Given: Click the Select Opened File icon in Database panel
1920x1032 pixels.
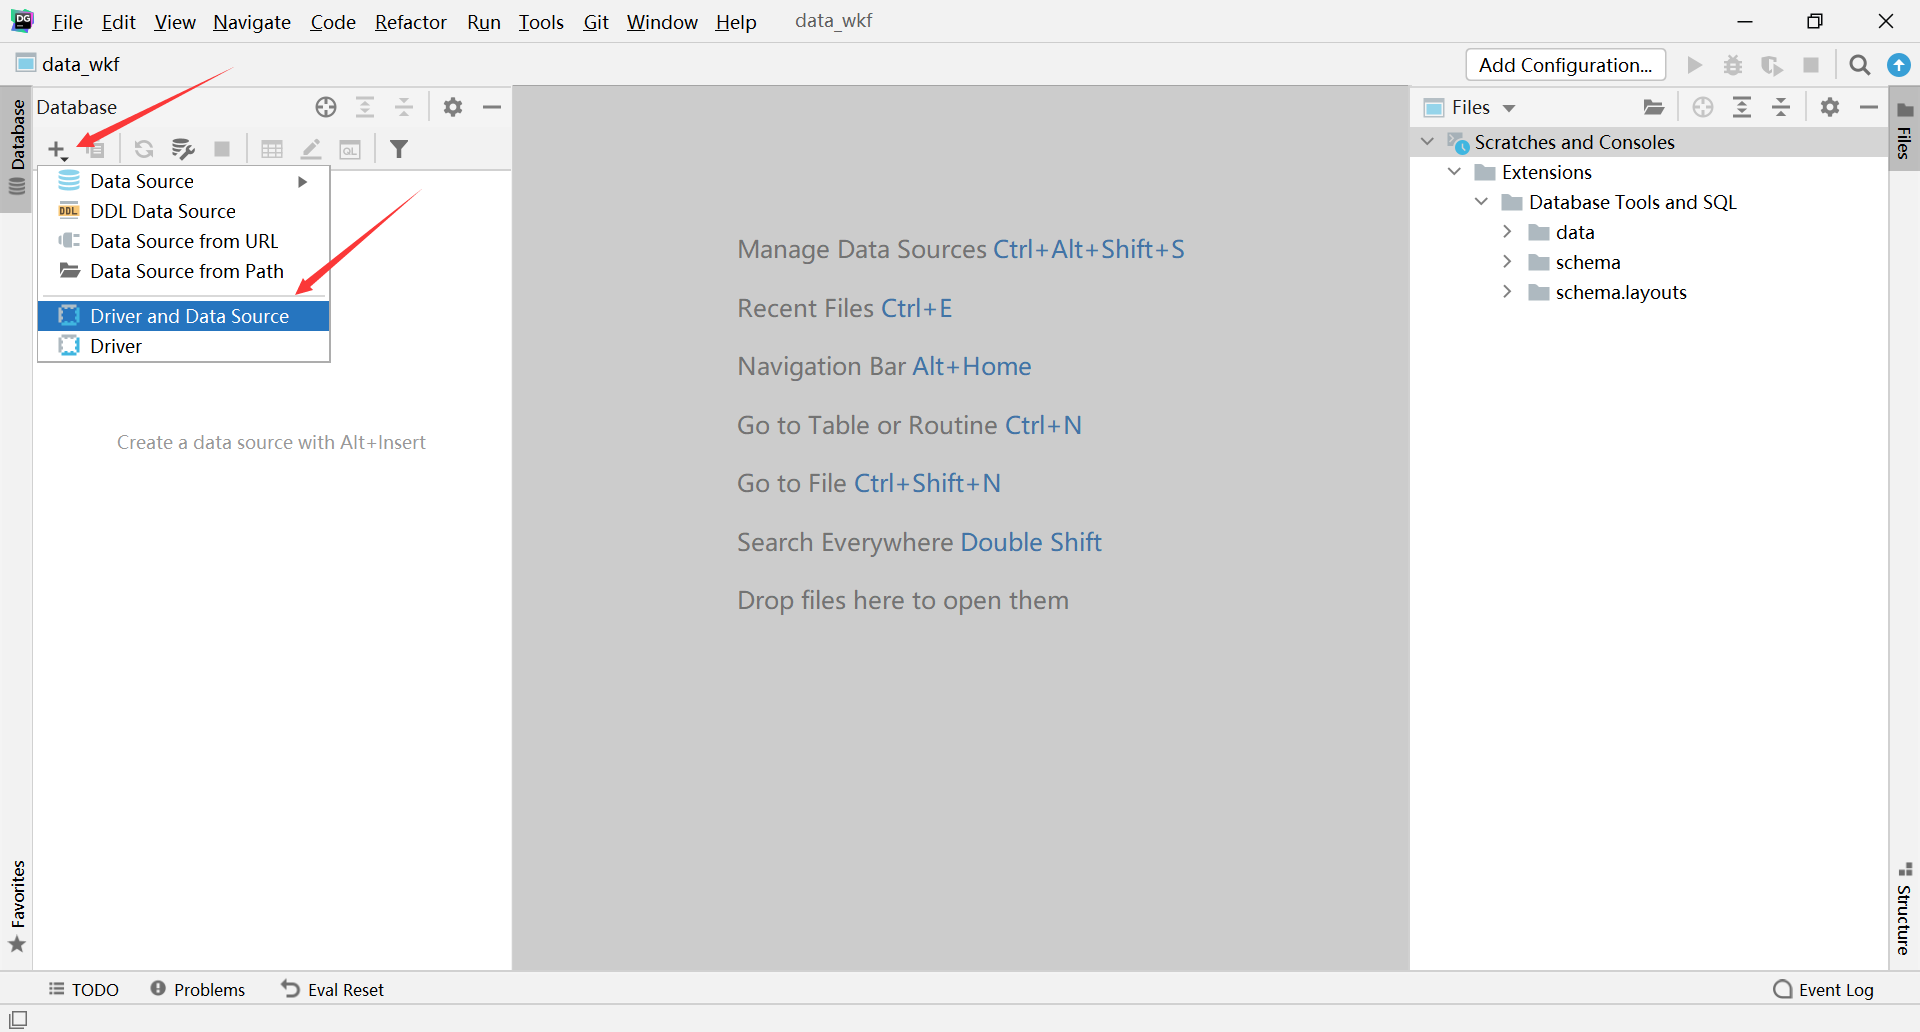Looking at the screenshot, I should pyautogui.click(x=326, y=107).
